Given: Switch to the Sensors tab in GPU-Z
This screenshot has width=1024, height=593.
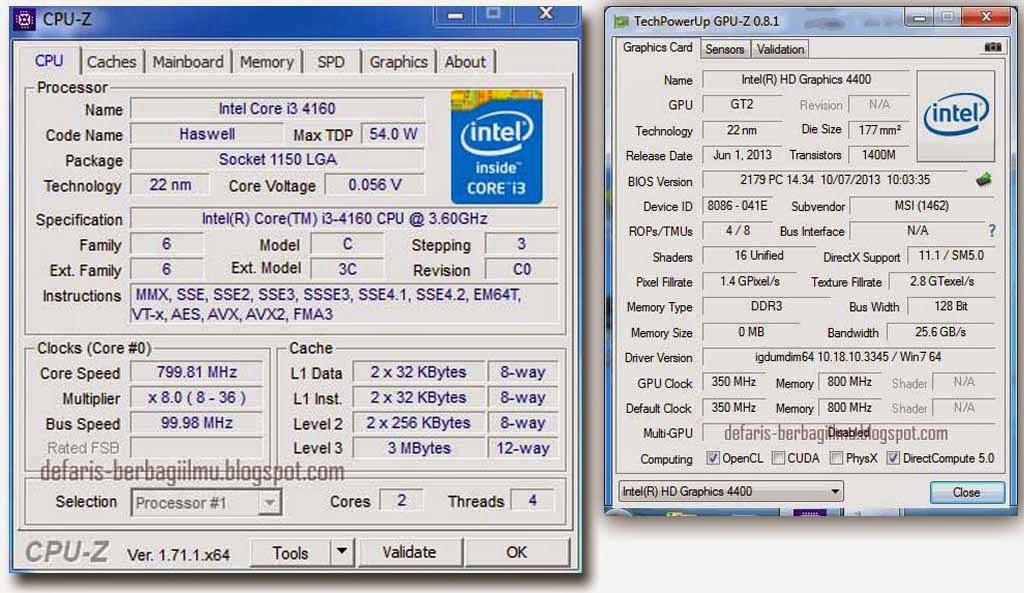Looking at the screenshot, I should [724, 48].
